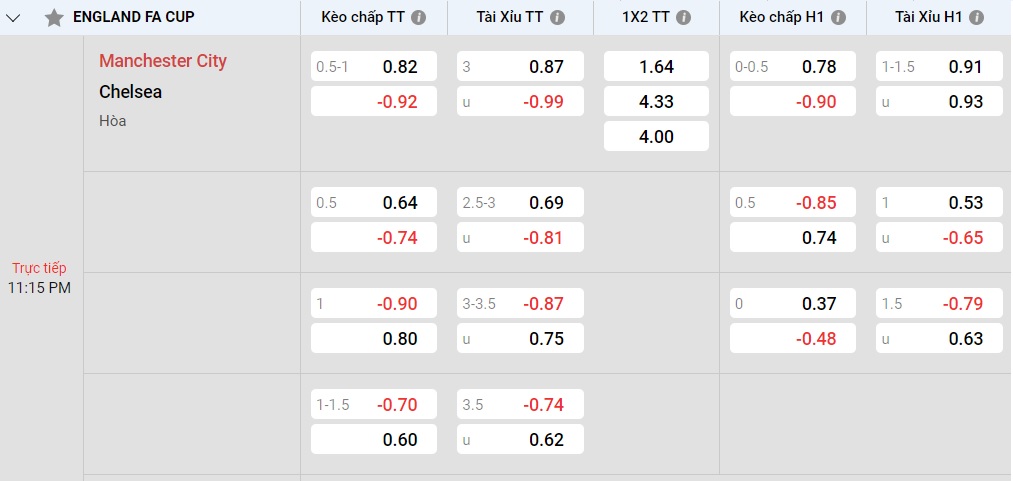
Task: Pick Chelsea win odds 4.33
Action: tap(656, 101)
